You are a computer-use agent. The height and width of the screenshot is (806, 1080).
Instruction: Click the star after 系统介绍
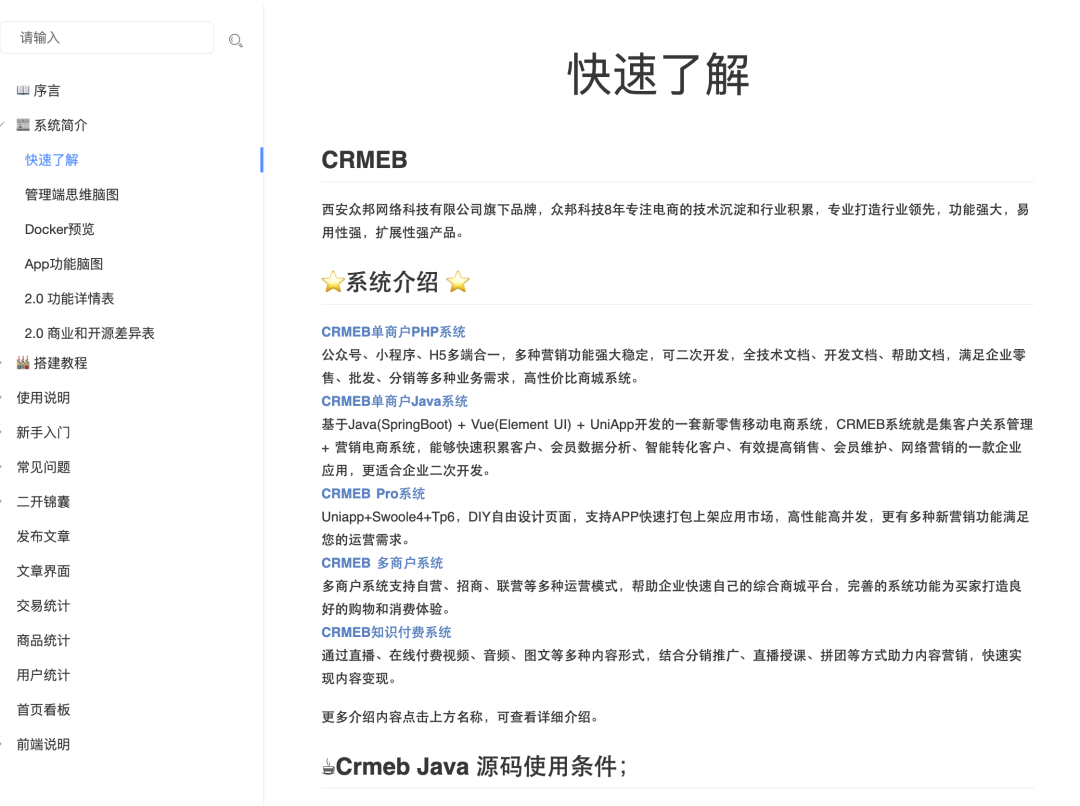[457, 282]
